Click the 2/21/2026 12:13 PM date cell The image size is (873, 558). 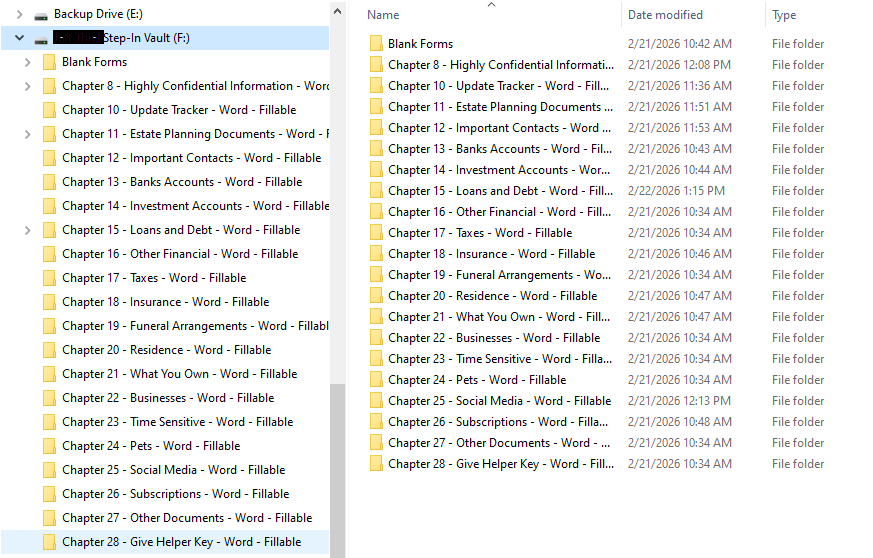(679, 400)
